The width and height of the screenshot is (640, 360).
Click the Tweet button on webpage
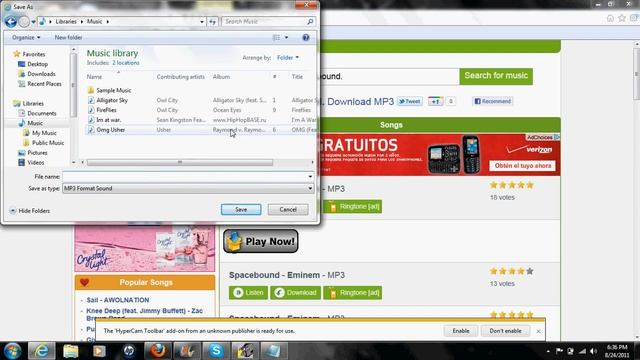pos(409,101)
